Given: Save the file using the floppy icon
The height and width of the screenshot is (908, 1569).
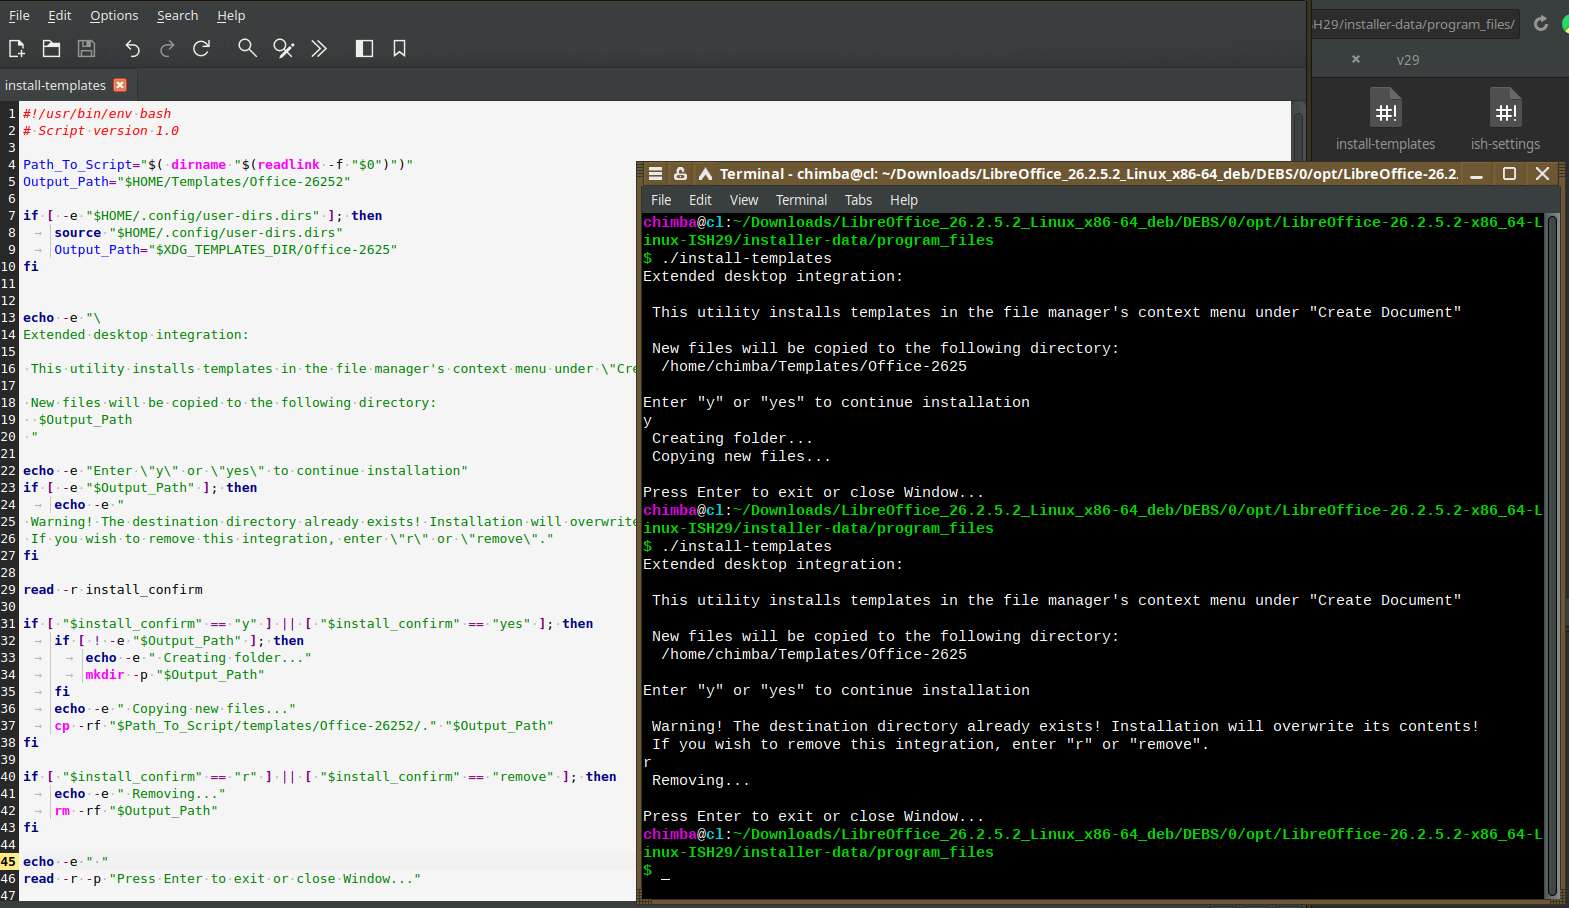Looking at the screenshot, I should 87,48.
